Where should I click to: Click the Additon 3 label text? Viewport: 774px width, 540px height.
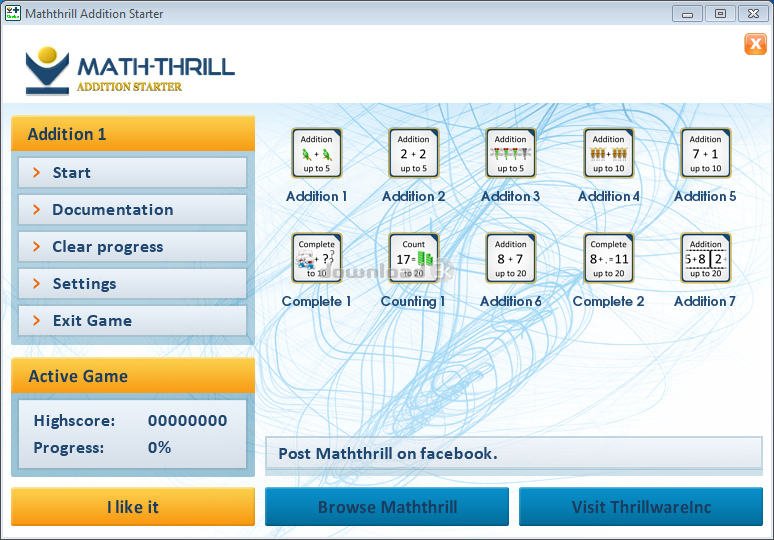pos(511,196)
